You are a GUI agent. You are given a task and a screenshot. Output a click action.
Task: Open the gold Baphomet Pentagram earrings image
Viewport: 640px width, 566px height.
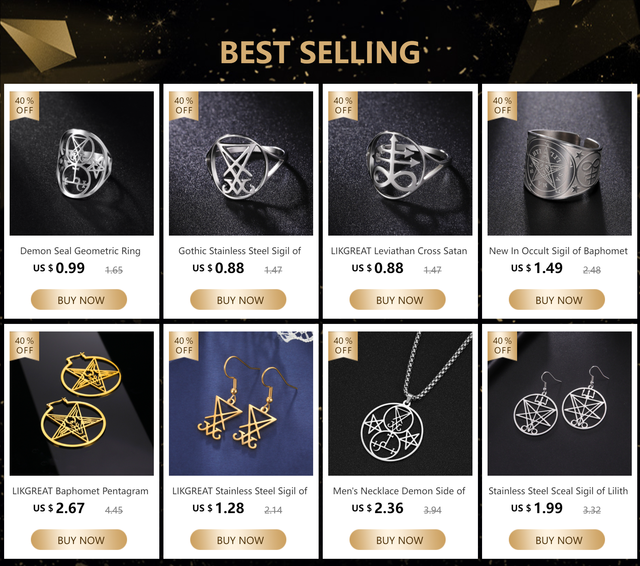82,403
